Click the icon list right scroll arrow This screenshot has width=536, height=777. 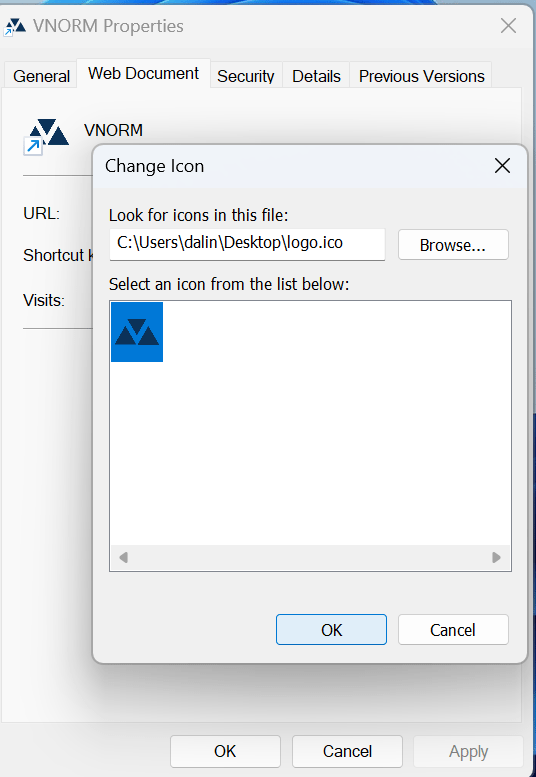pos(496,557)
